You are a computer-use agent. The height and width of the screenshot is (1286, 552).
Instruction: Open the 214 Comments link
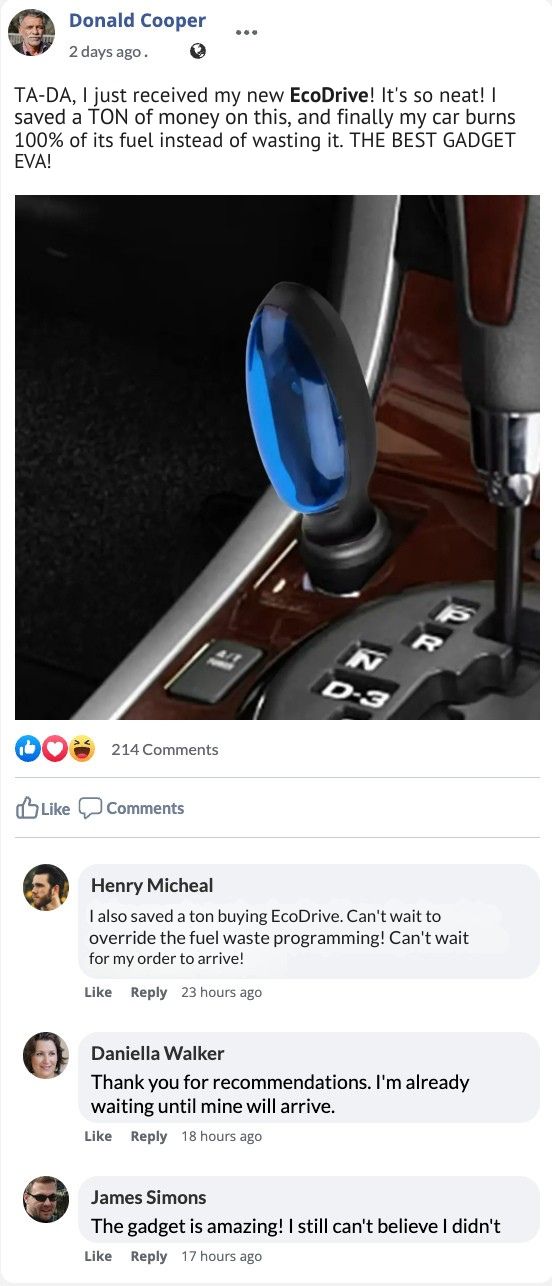(x=164, y=749)
